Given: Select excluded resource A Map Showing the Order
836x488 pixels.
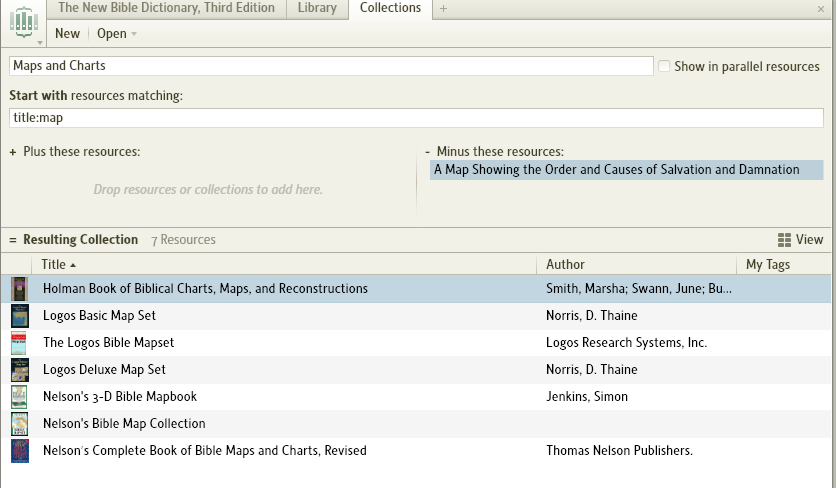Looking at the screenshot, I should [x=626, y=170].
